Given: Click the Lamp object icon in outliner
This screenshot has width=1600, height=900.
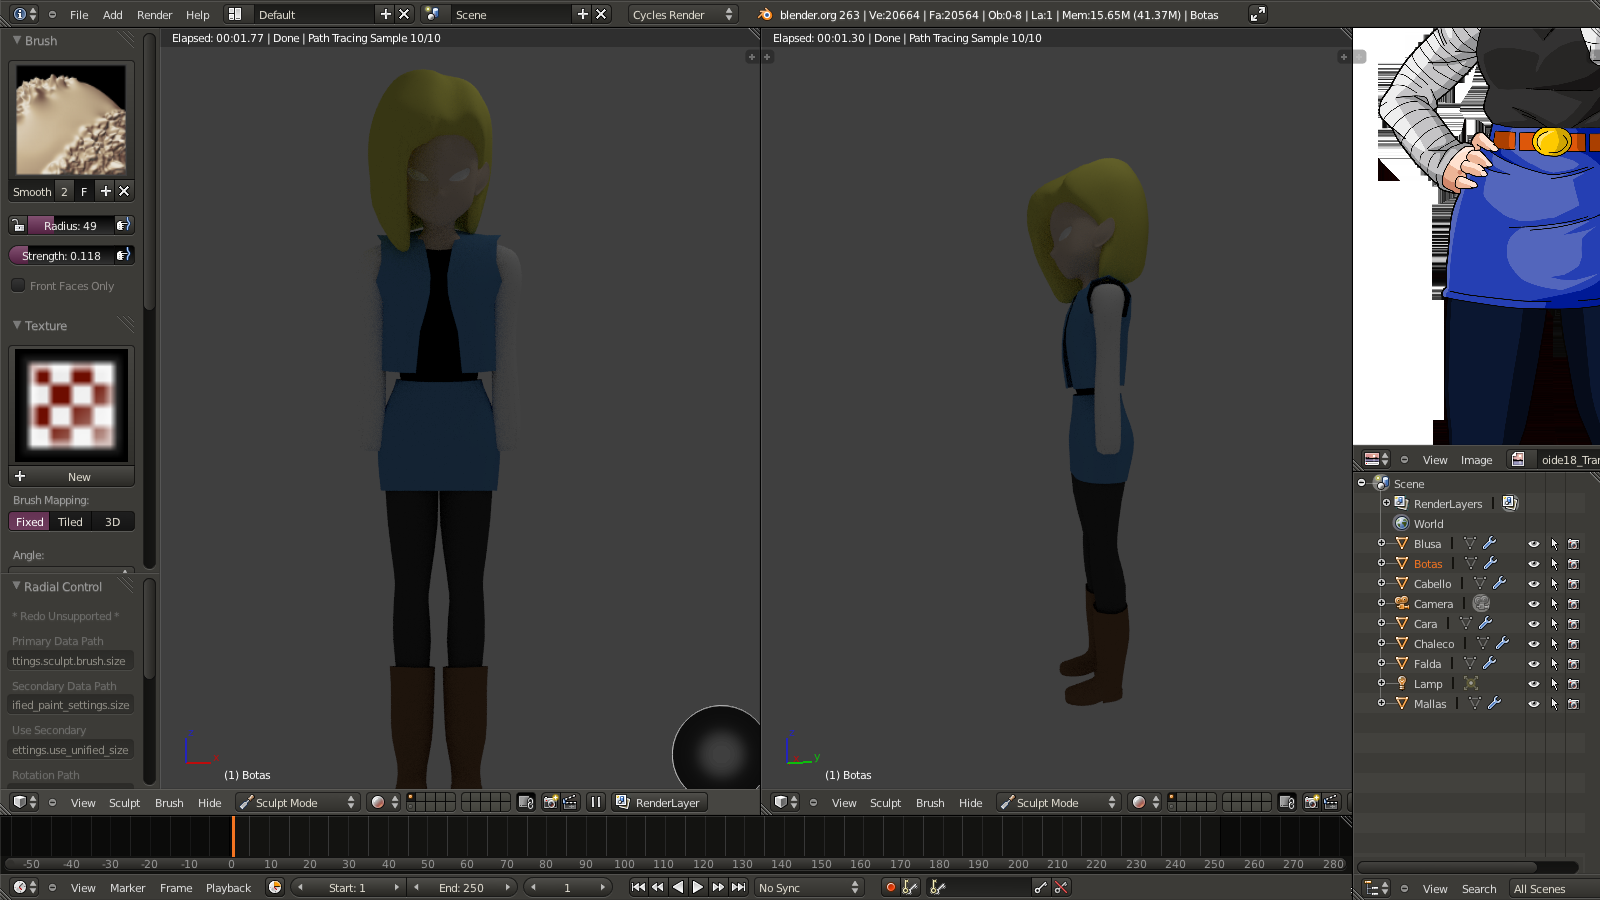Looking at the screenshot, I should 1402,683.
